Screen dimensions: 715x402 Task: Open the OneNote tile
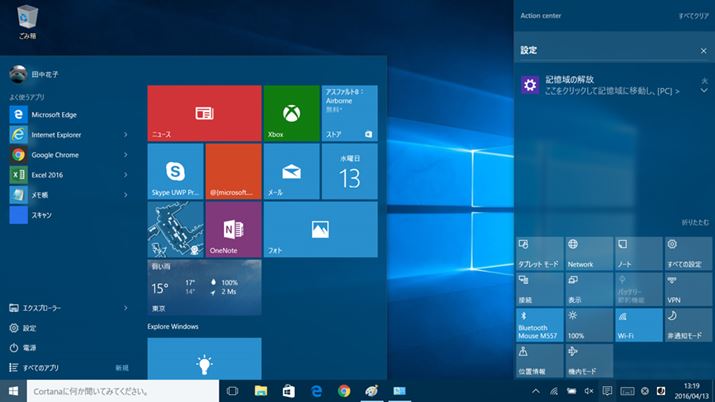233,229
